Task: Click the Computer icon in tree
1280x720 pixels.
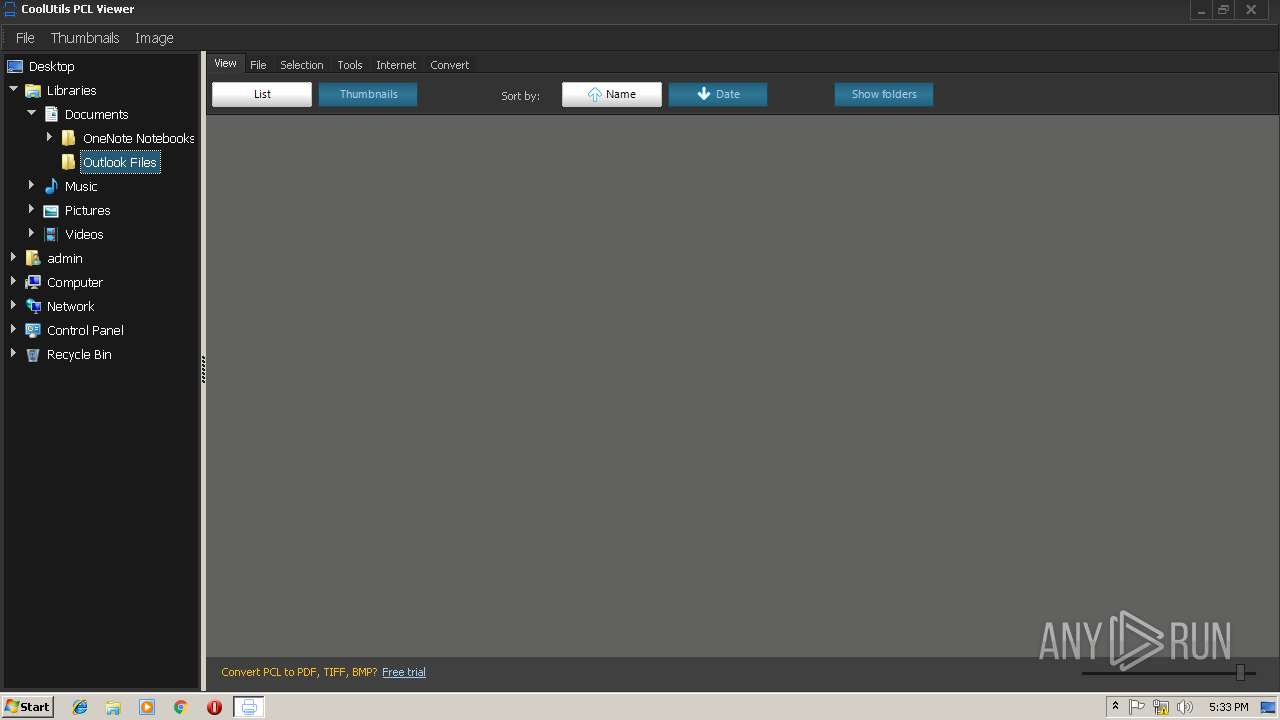Action: click(33, 282)
